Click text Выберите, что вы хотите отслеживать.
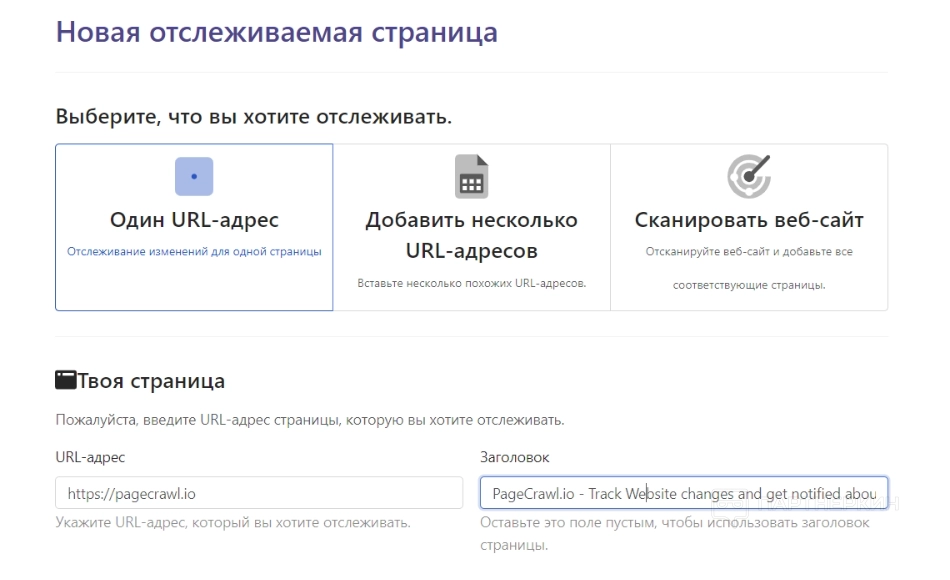 (x=254, y=116)
